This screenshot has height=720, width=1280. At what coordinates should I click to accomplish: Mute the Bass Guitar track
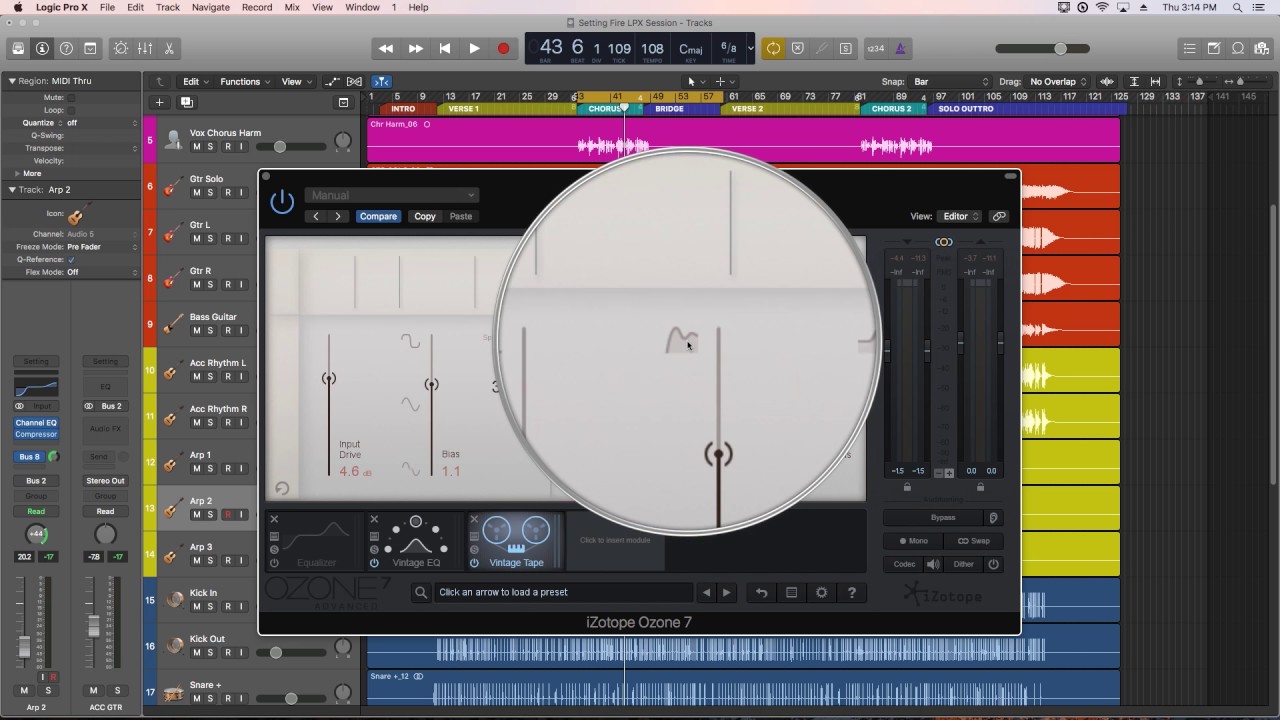[196, 331]
